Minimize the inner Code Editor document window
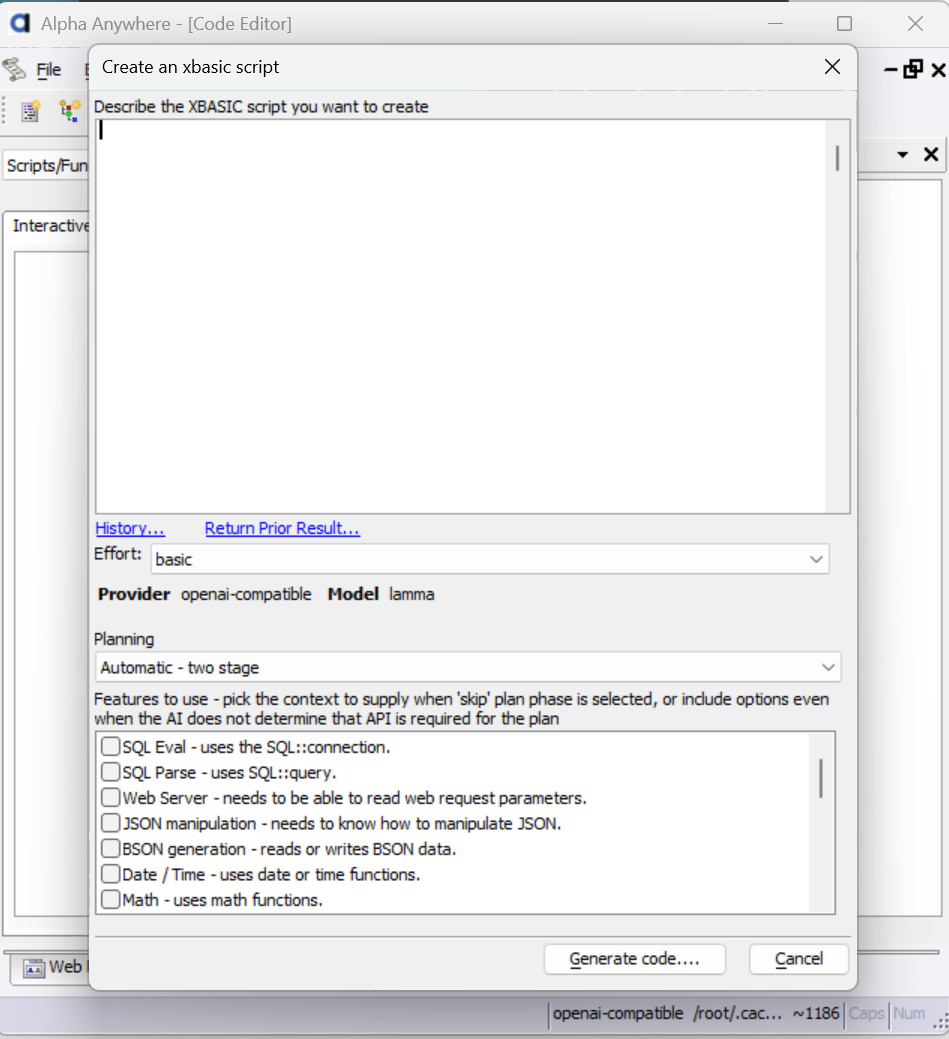This screenshot has width=949, height=1039. click(891, 70)
